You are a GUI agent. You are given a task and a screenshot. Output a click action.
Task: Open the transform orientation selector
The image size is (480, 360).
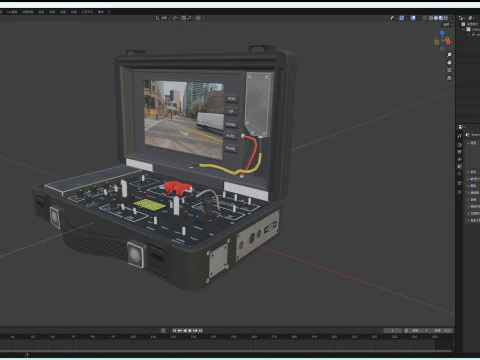[163, 18]
